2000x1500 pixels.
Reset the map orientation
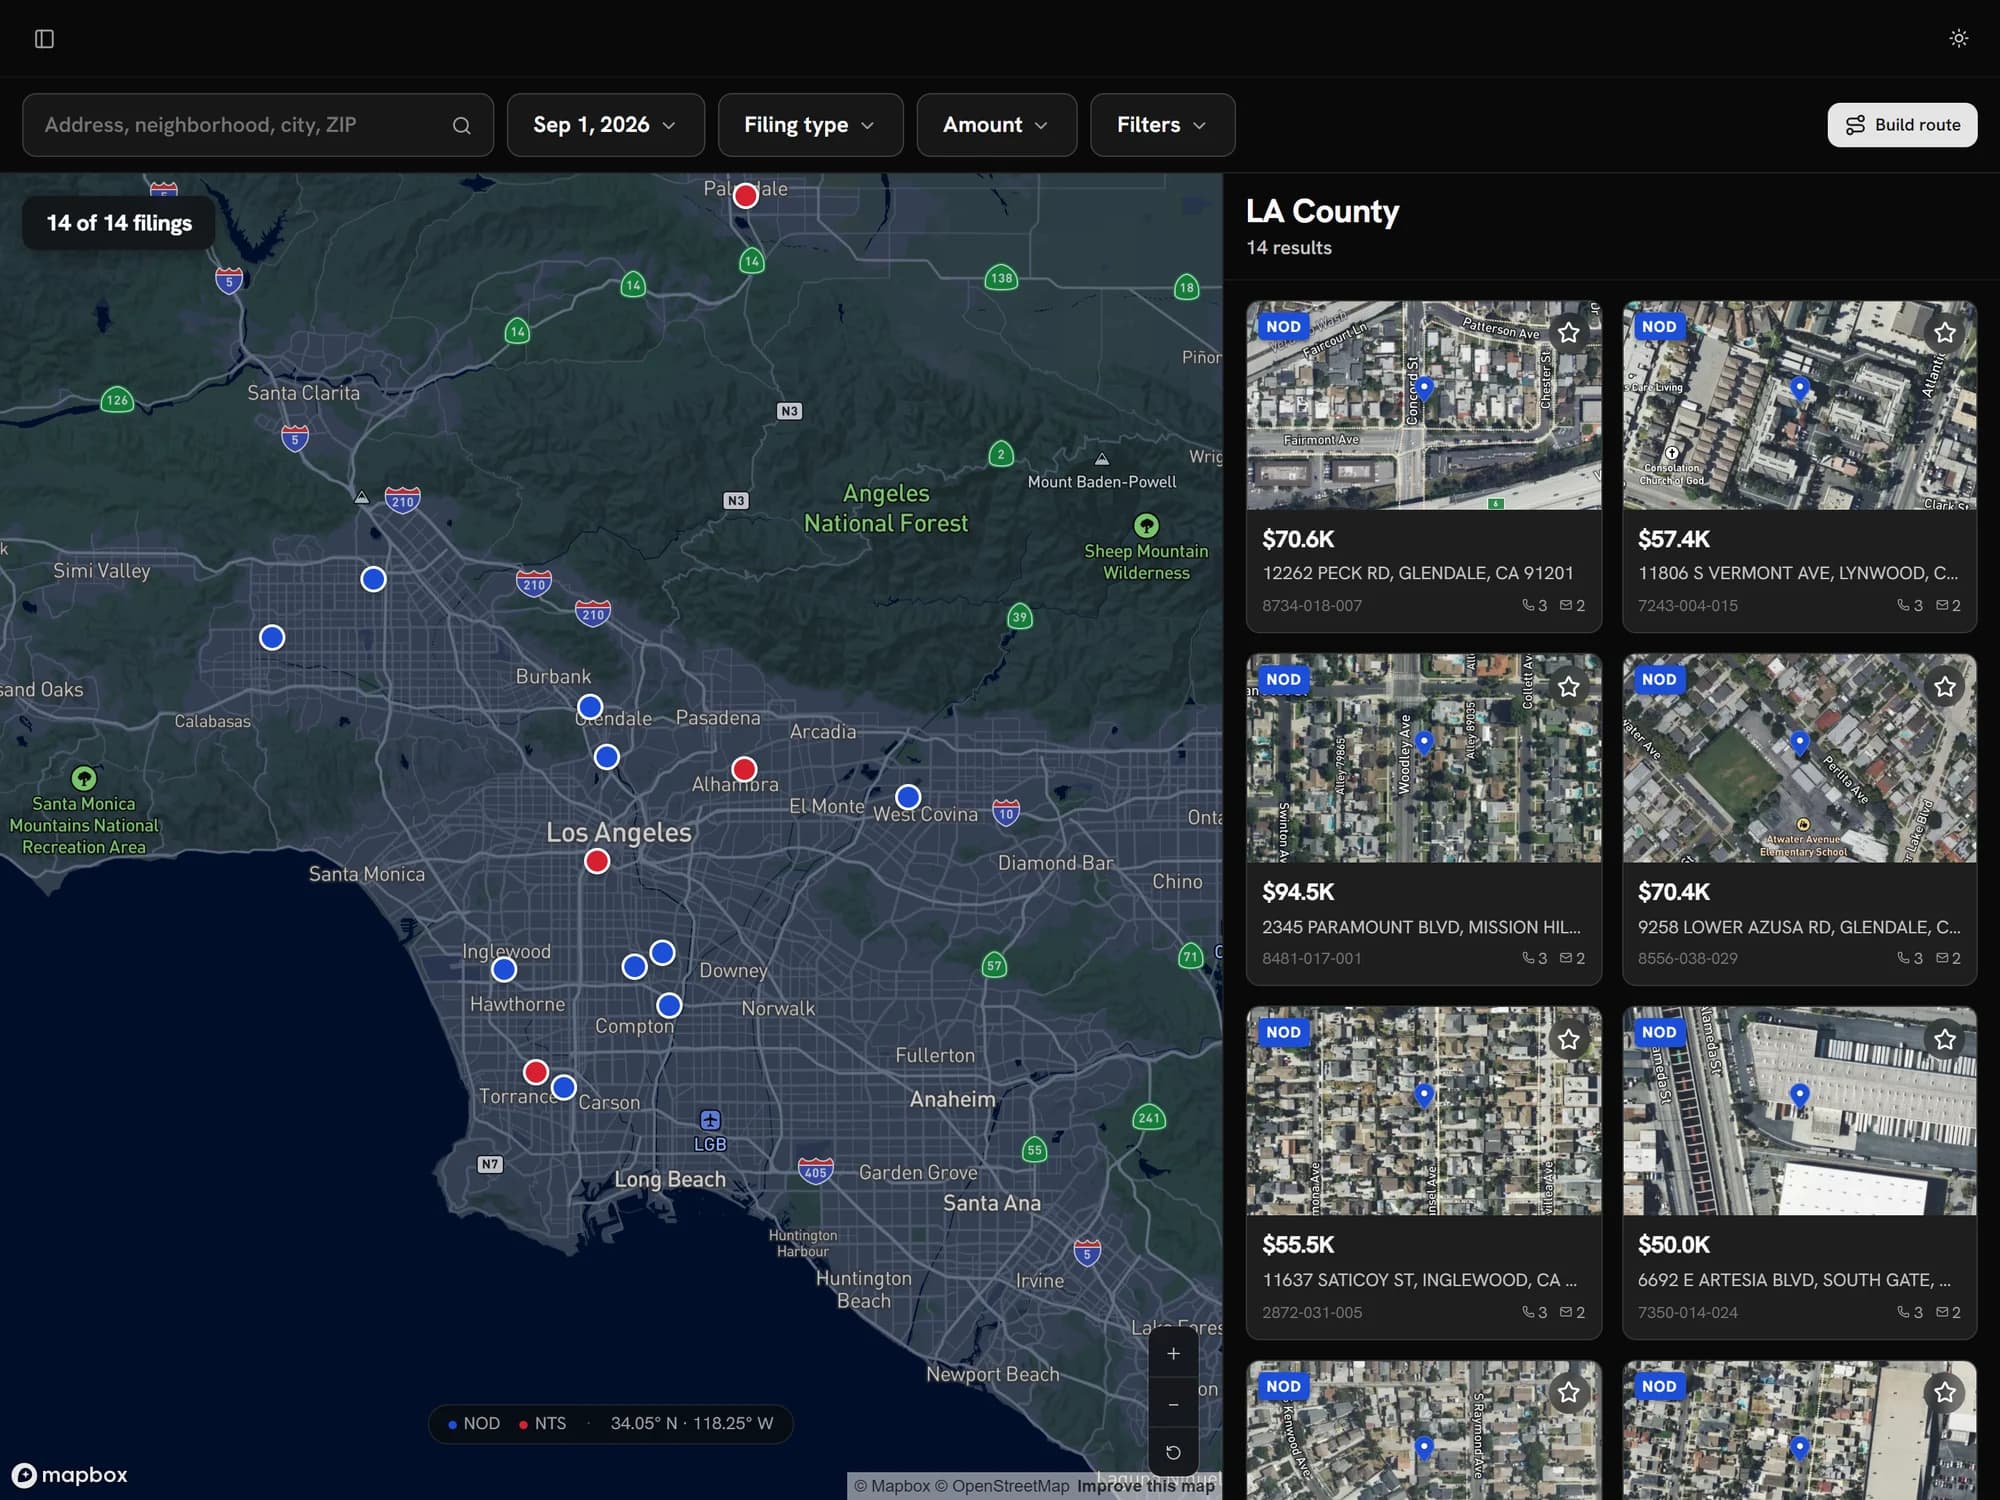point(1173,1452)
